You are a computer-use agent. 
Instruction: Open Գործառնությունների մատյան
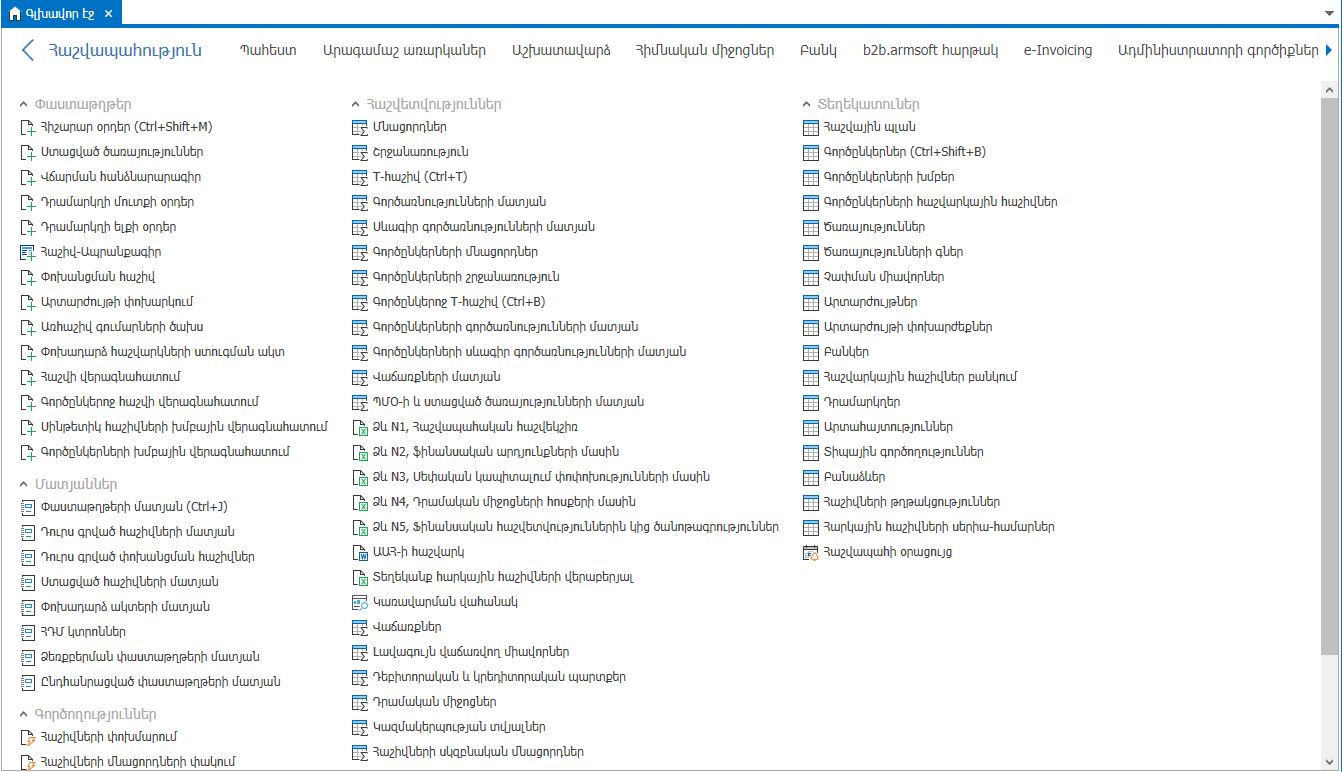[x=459, y=203]
